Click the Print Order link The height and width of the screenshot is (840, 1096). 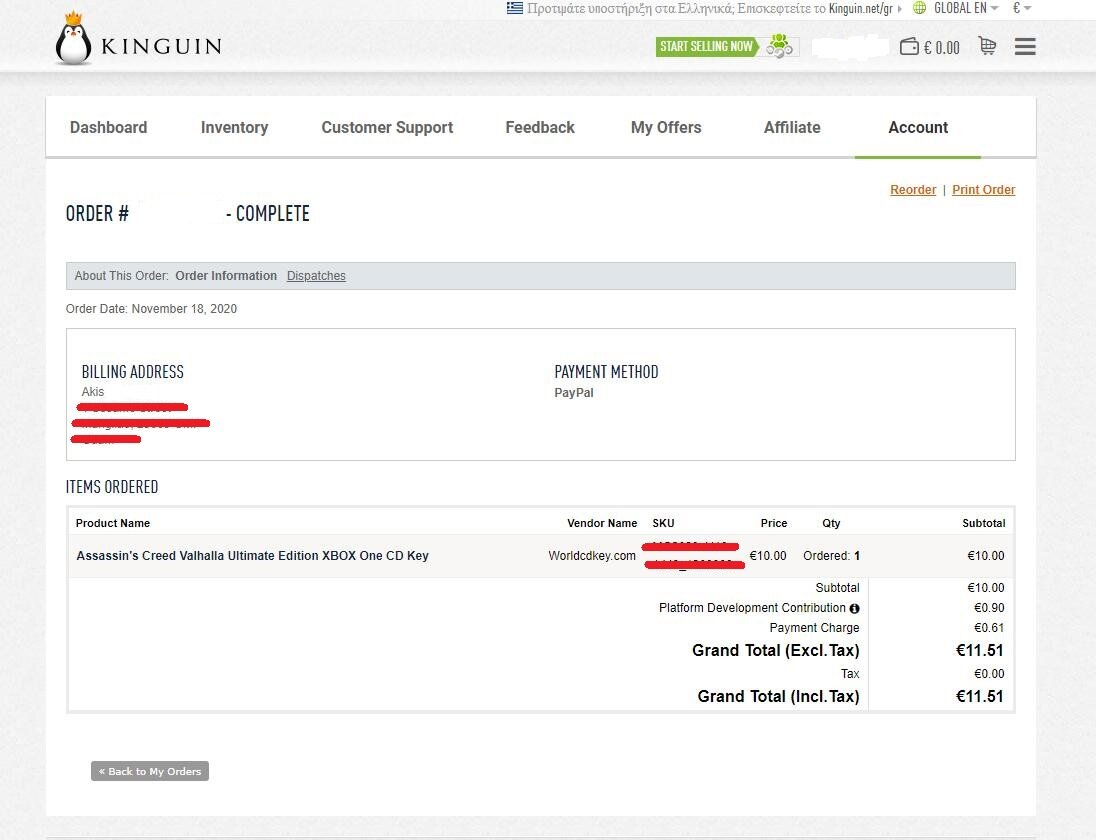[983, 189]
